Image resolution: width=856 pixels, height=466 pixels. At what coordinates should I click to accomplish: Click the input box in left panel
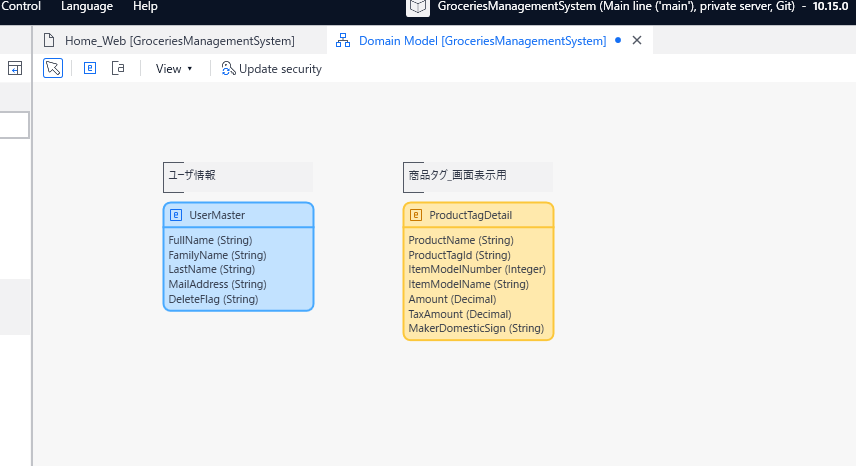pos(14,126)
